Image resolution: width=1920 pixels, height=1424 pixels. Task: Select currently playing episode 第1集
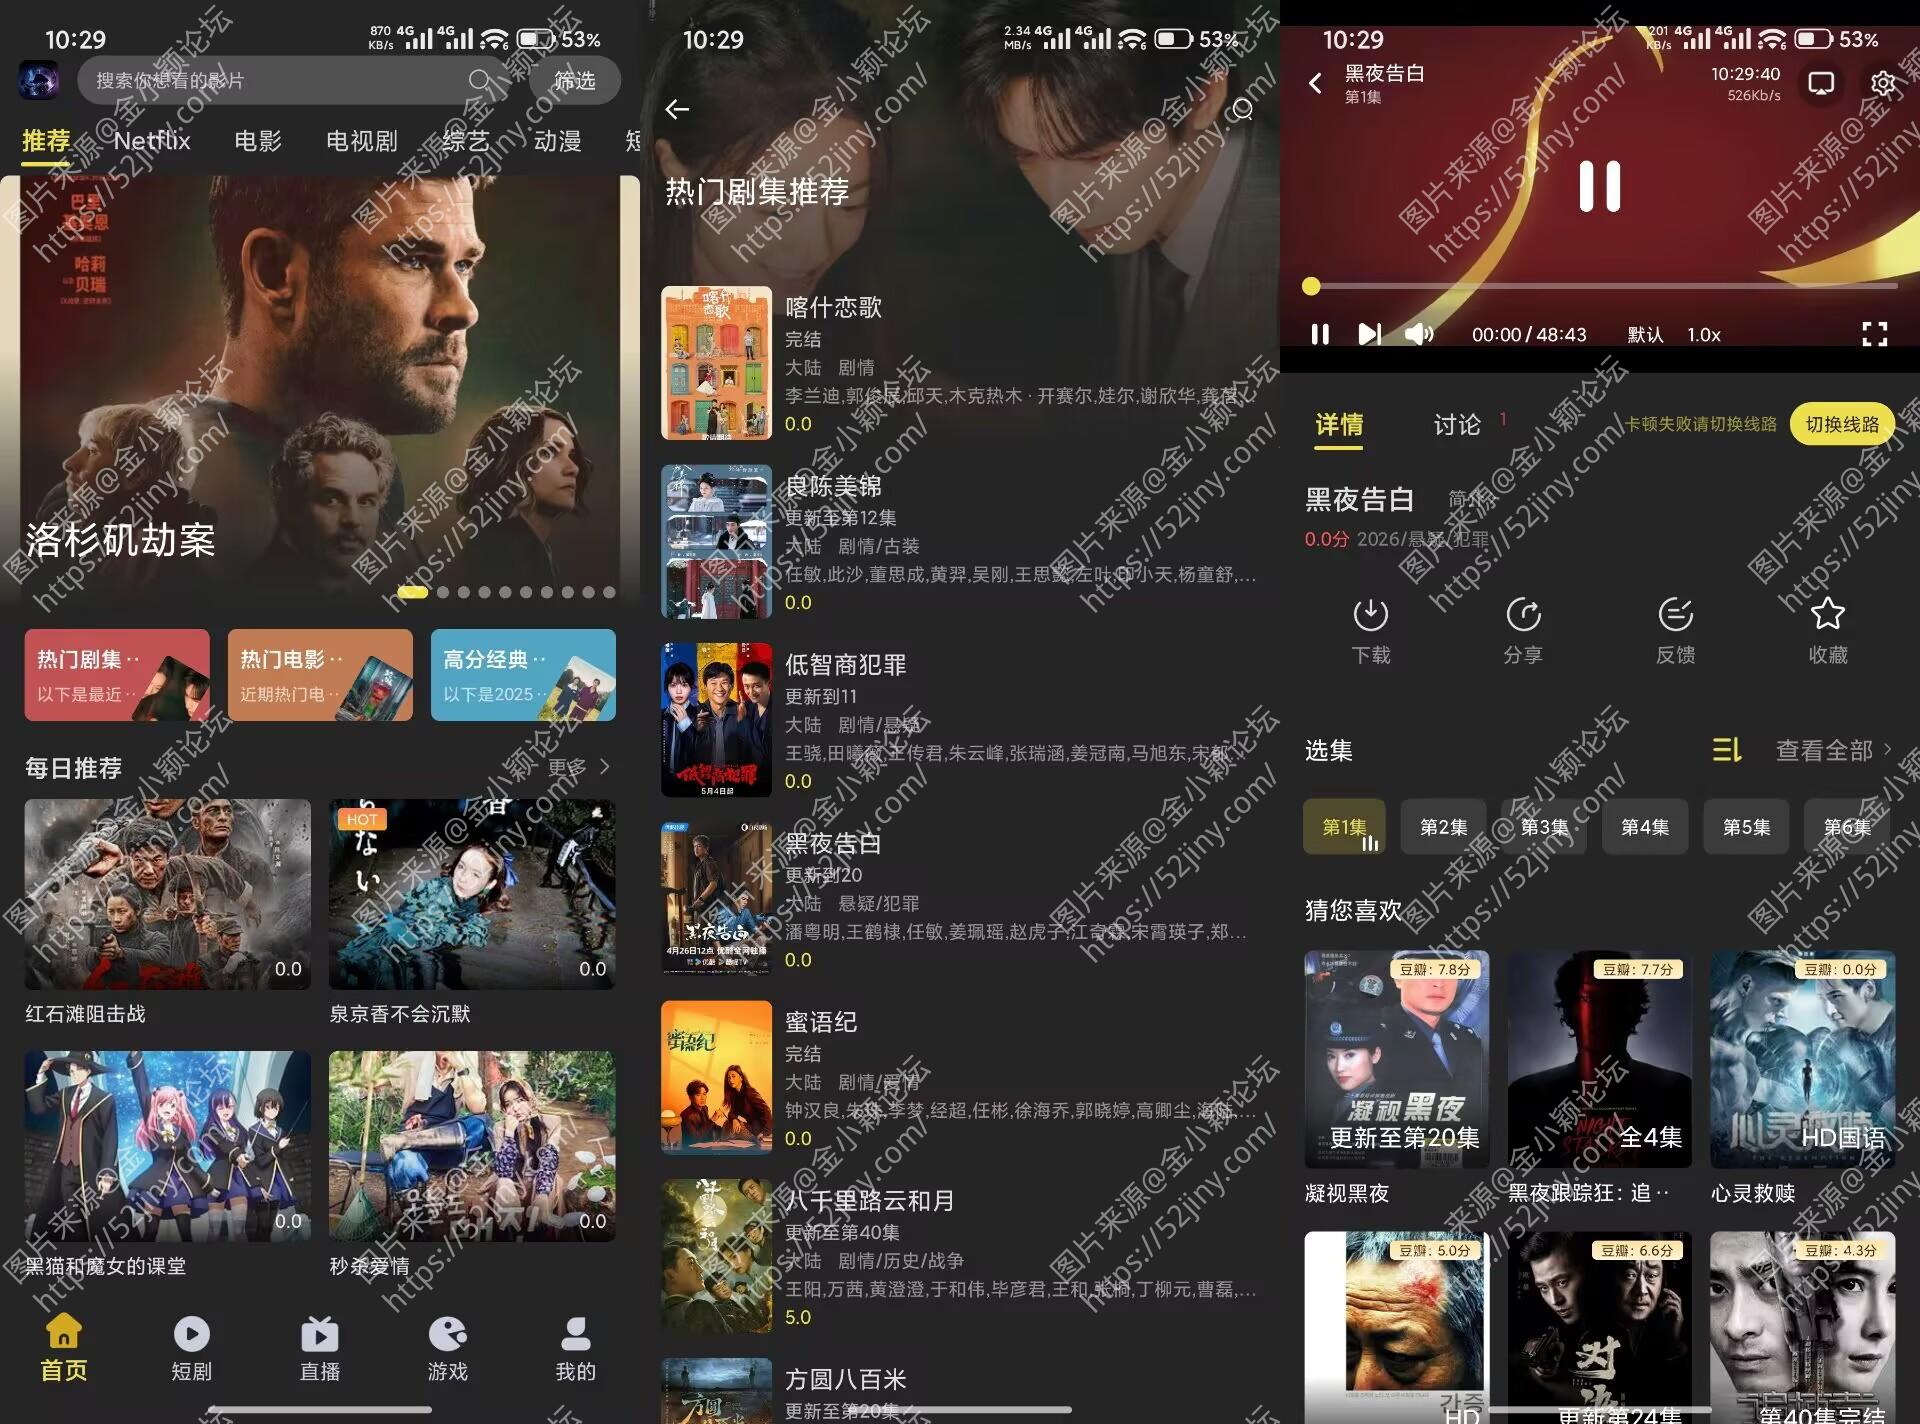(x=1344, y=827)
